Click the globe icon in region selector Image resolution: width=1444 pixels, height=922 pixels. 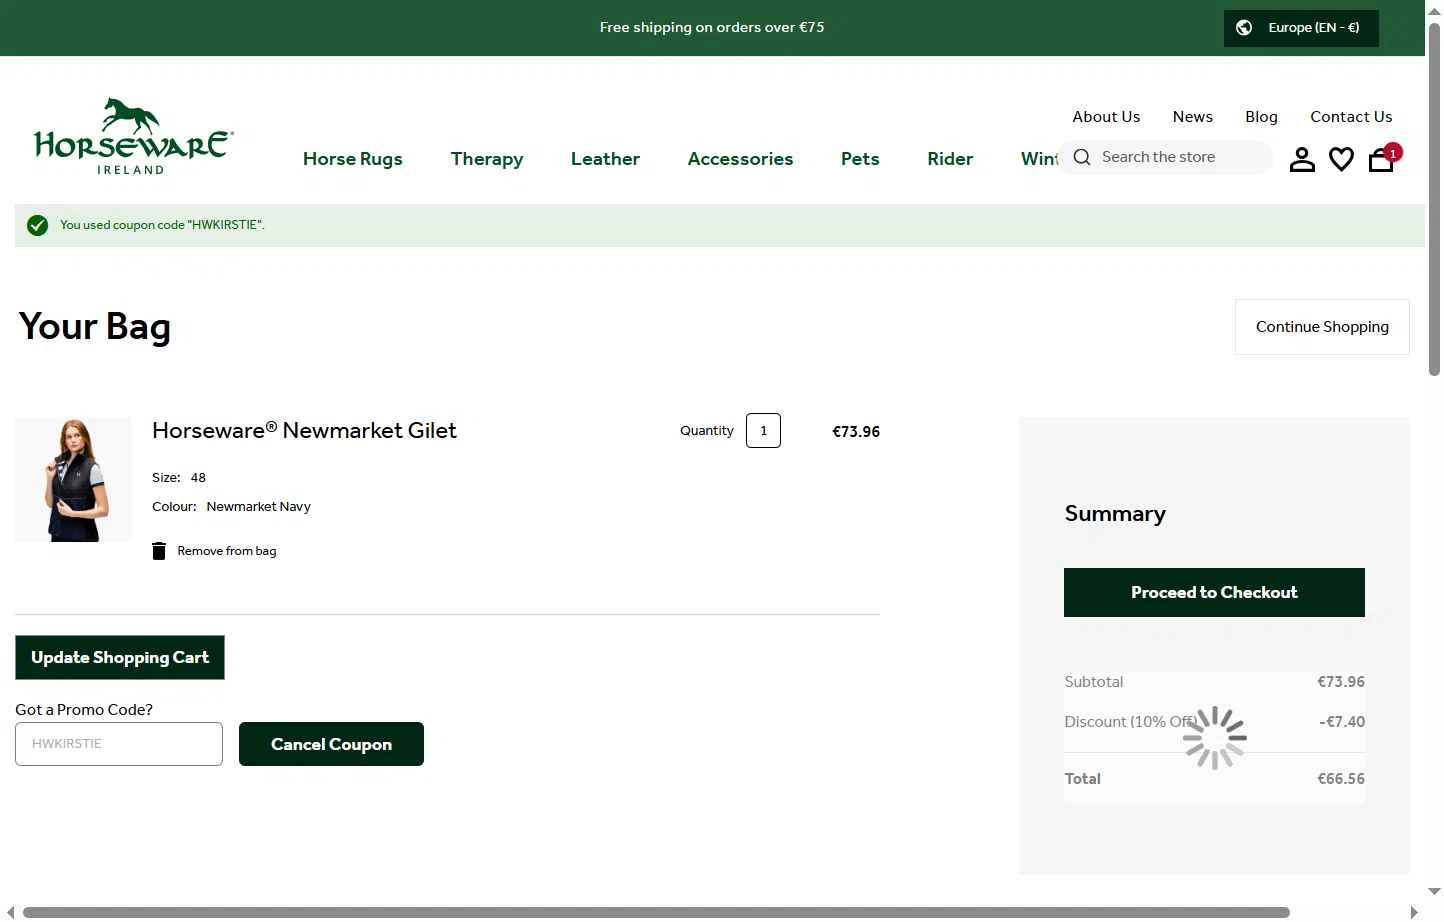[1244, 28]
